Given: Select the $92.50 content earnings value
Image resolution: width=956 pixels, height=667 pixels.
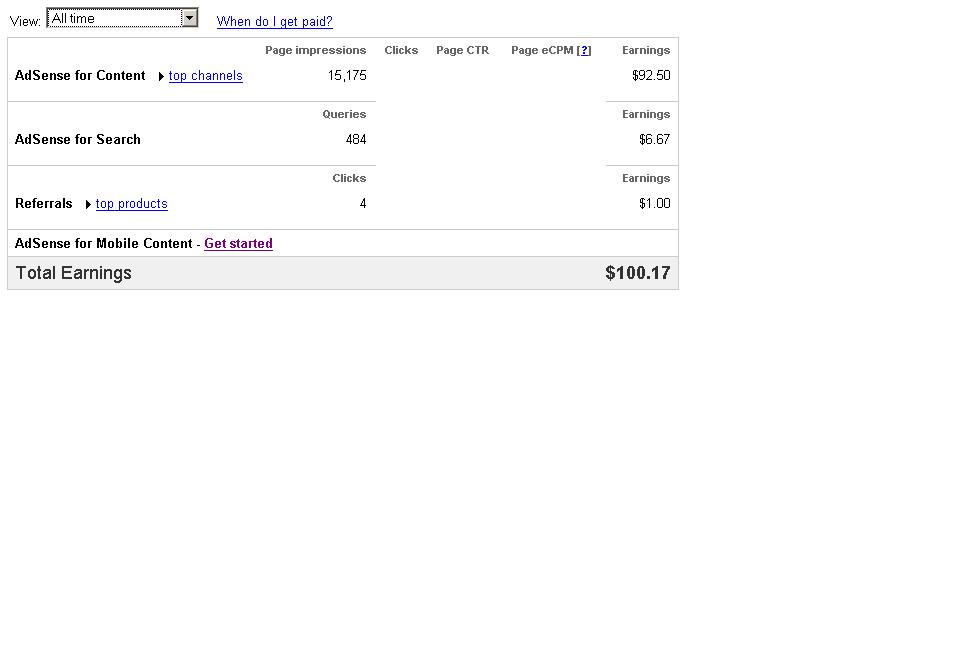Looking at the screenshot, I should tap(651, 76).
